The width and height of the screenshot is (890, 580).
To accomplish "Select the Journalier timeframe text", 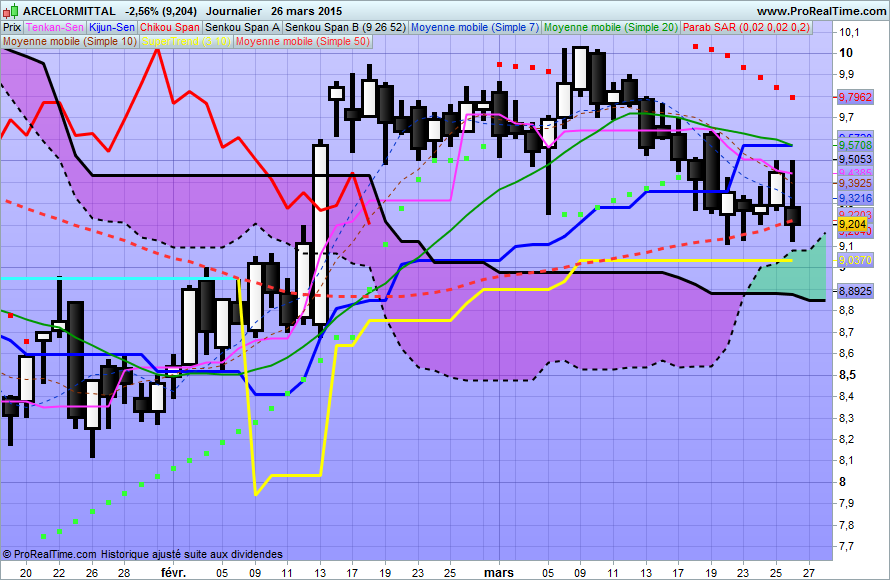I will (x=234, y=11).
